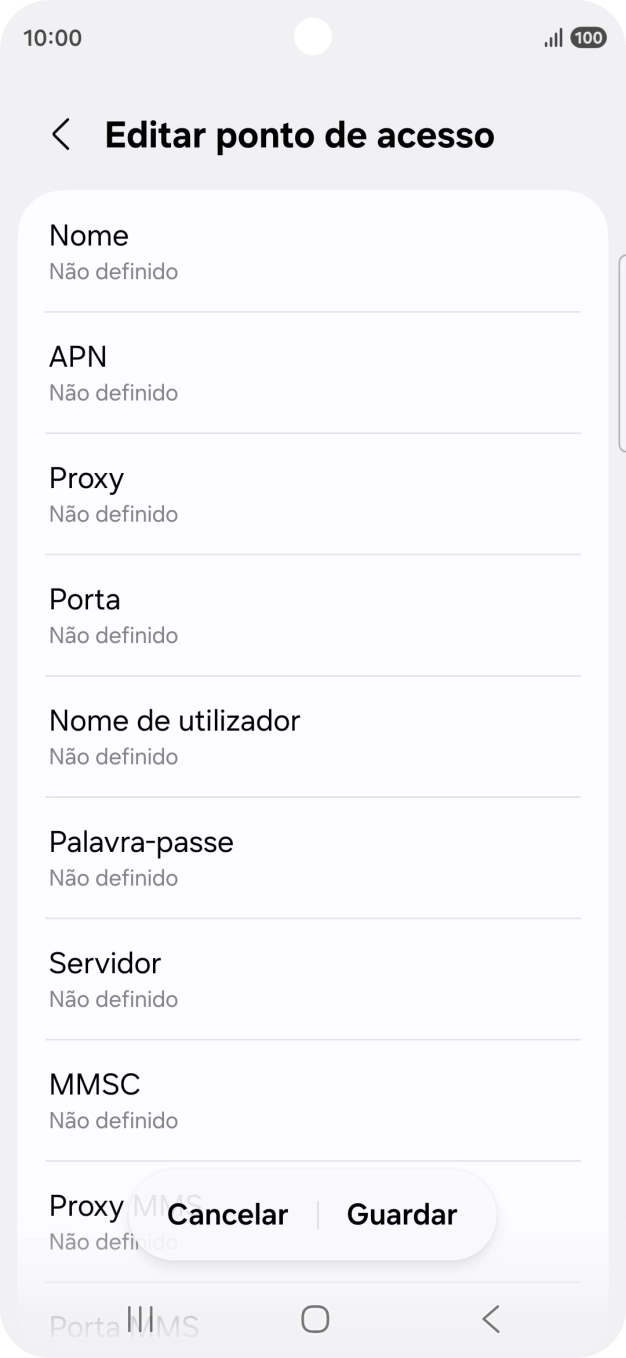The image size is (626, 1358).
Task: Tap the back arrow beside Editar ponto de acesso
Action: [x=61, y=134]
